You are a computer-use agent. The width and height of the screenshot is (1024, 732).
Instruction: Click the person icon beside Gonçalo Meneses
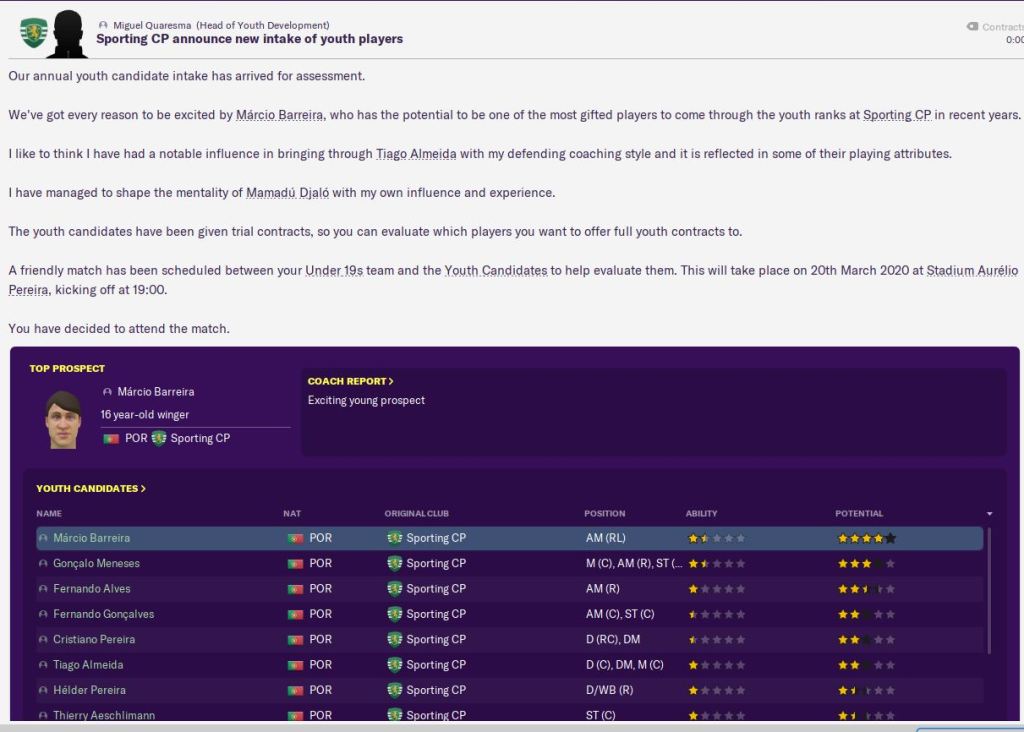pos(43,564)
